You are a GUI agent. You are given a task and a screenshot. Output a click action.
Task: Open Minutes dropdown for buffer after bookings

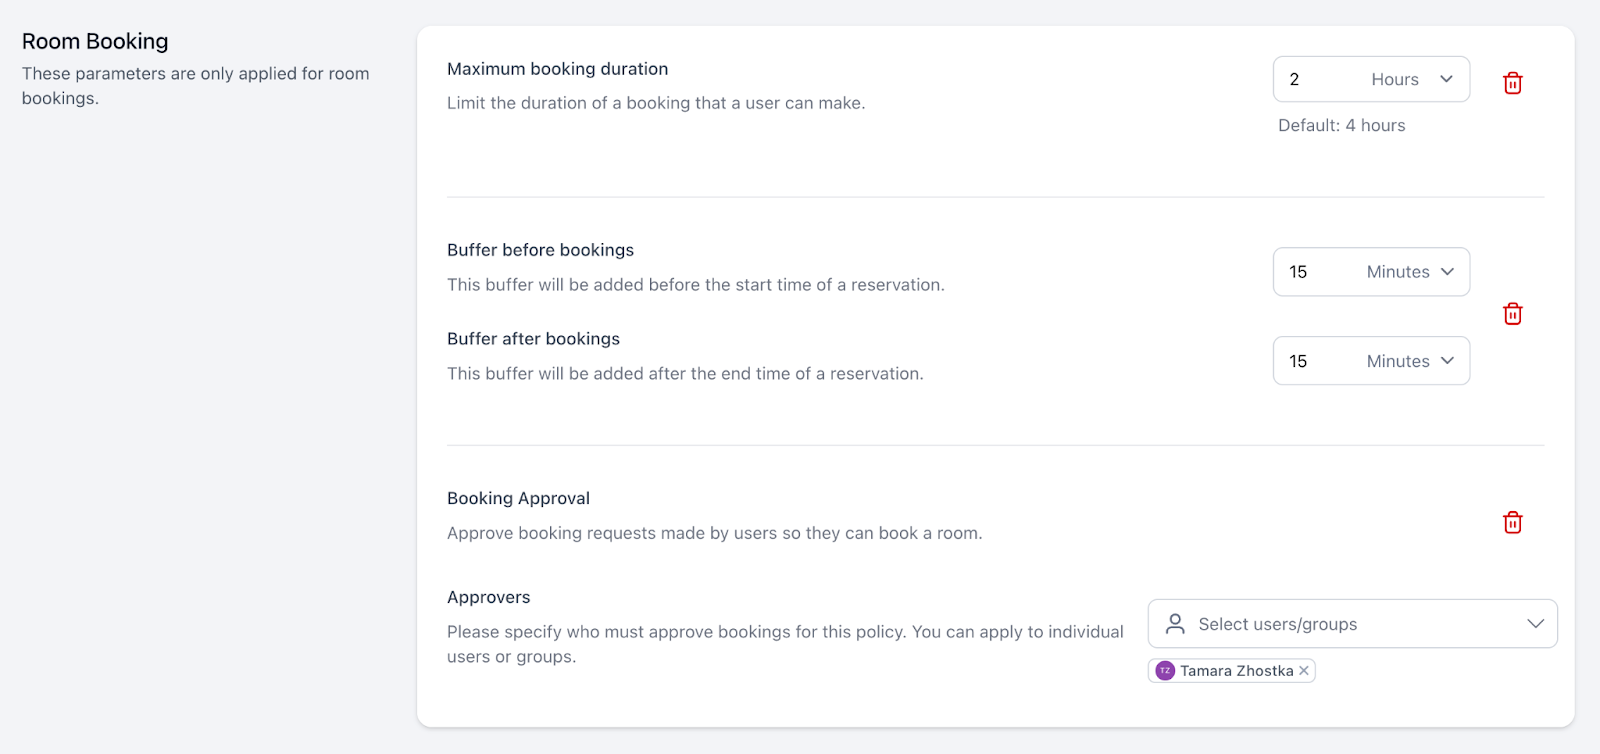tap(1410, 361)
